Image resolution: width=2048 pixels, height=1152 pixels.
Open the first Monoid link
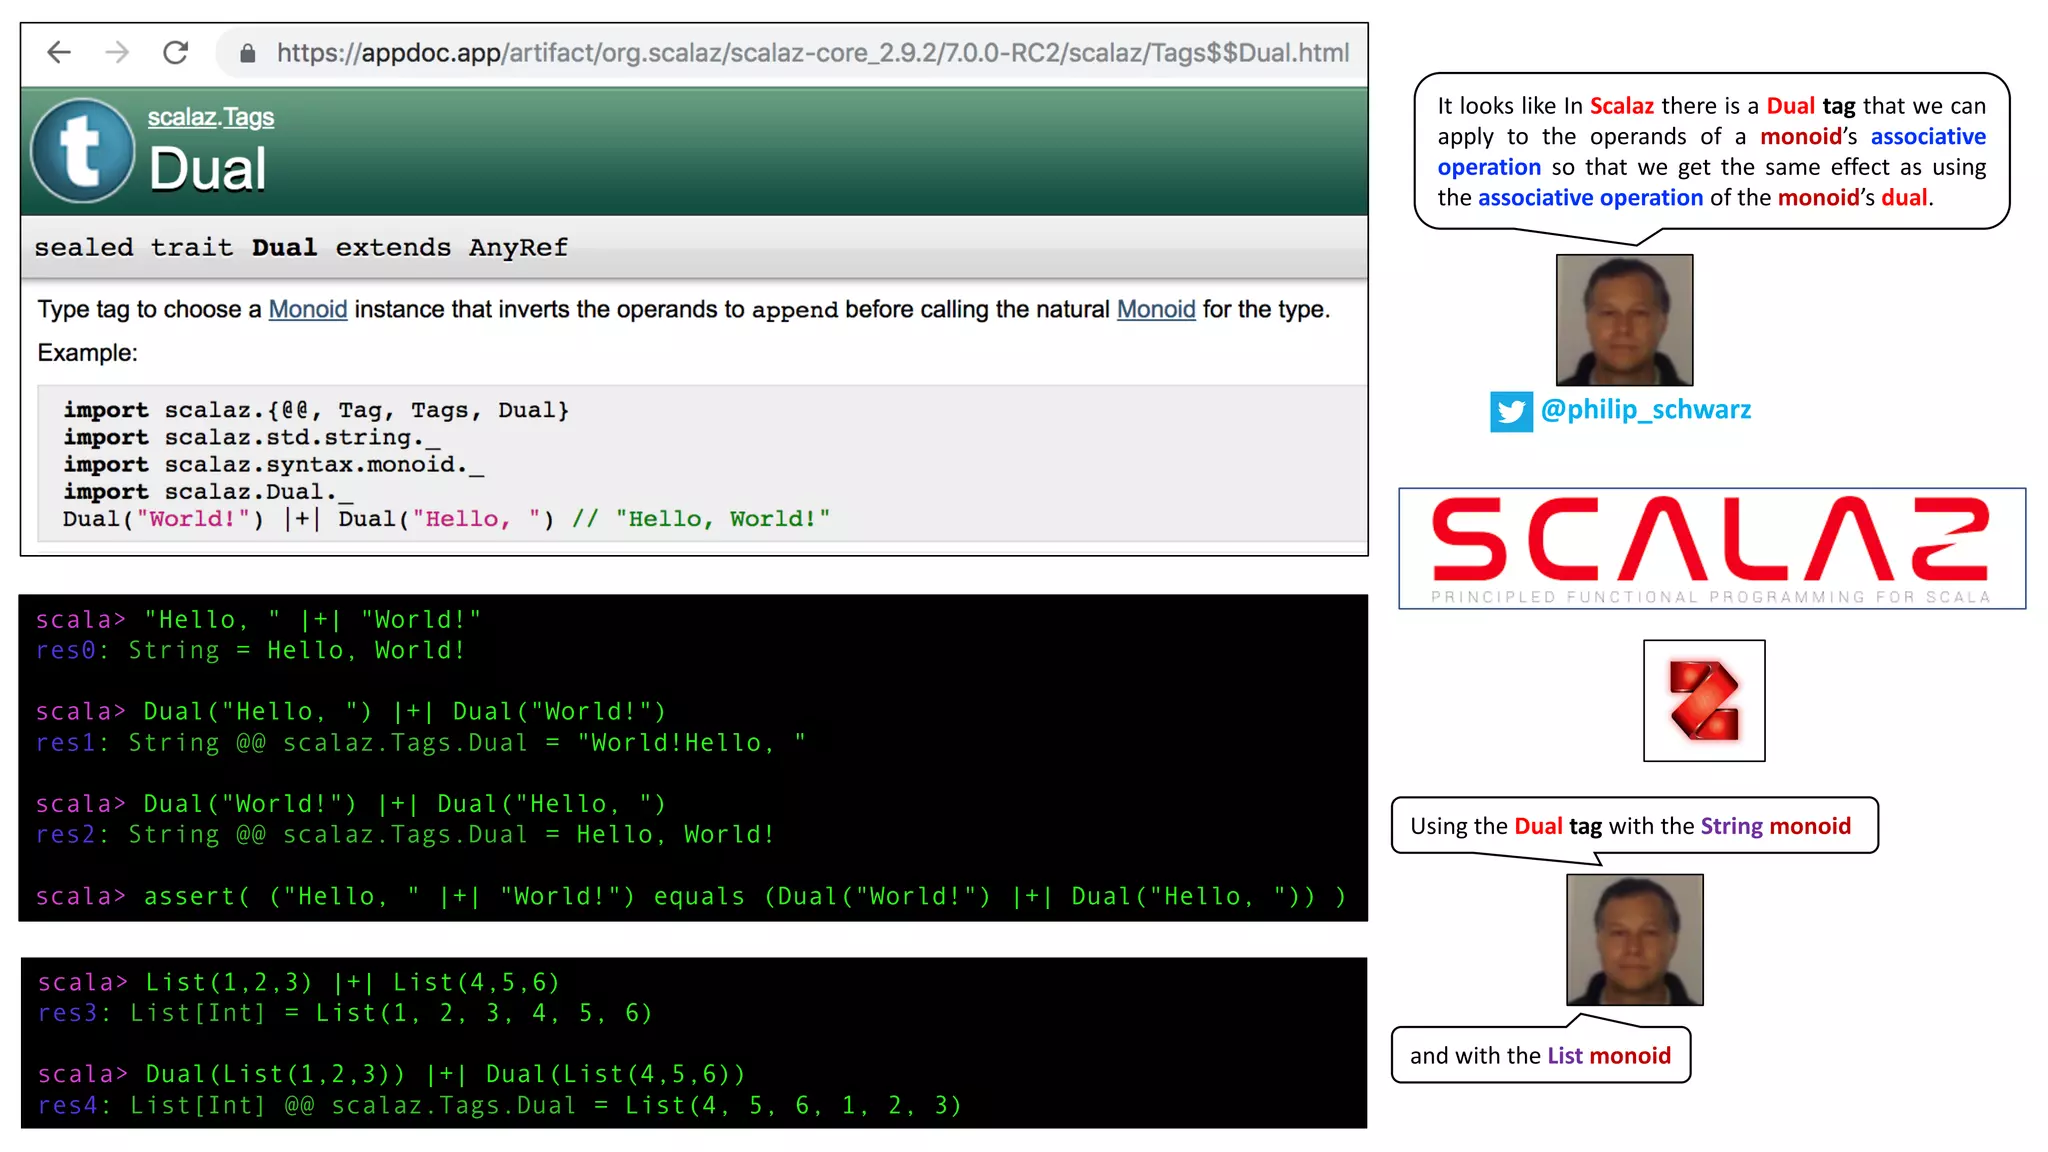pyautogui.click(x=308, y=309)
